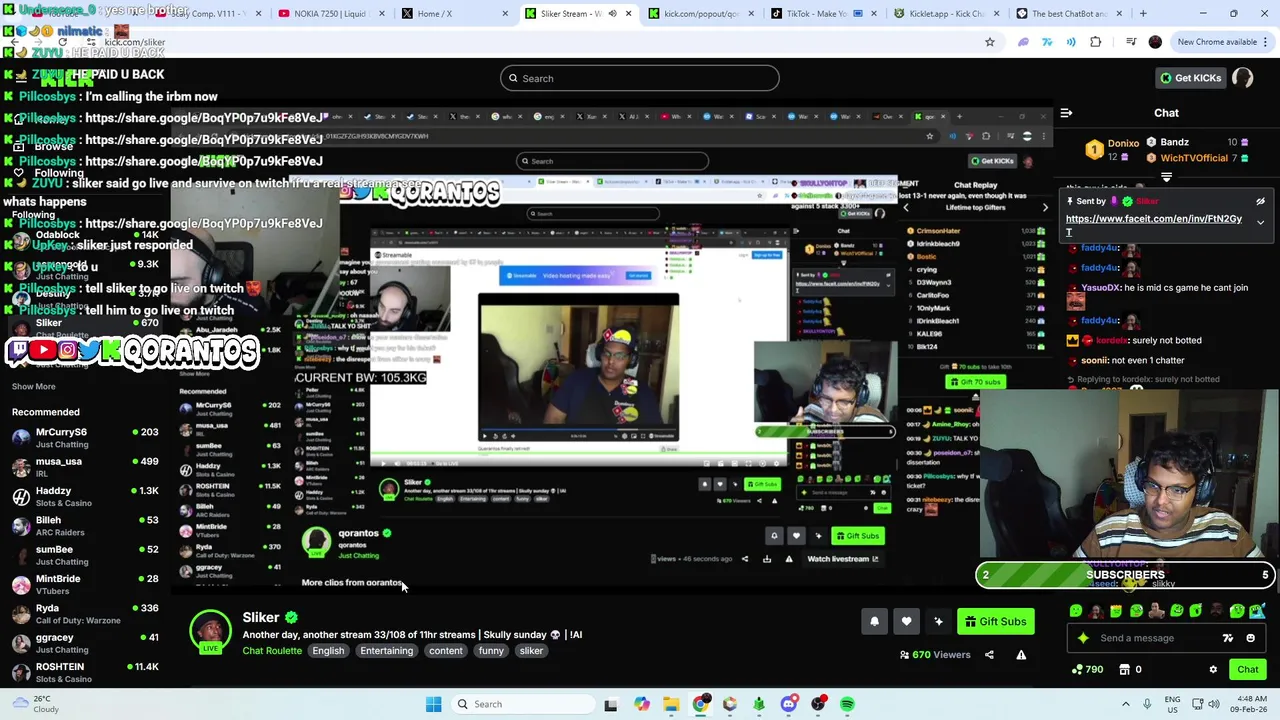Click the volume icon in system tray
Image resolution: width=1280 pixels, height=720 pixels.
click(x=1213, y=704)
